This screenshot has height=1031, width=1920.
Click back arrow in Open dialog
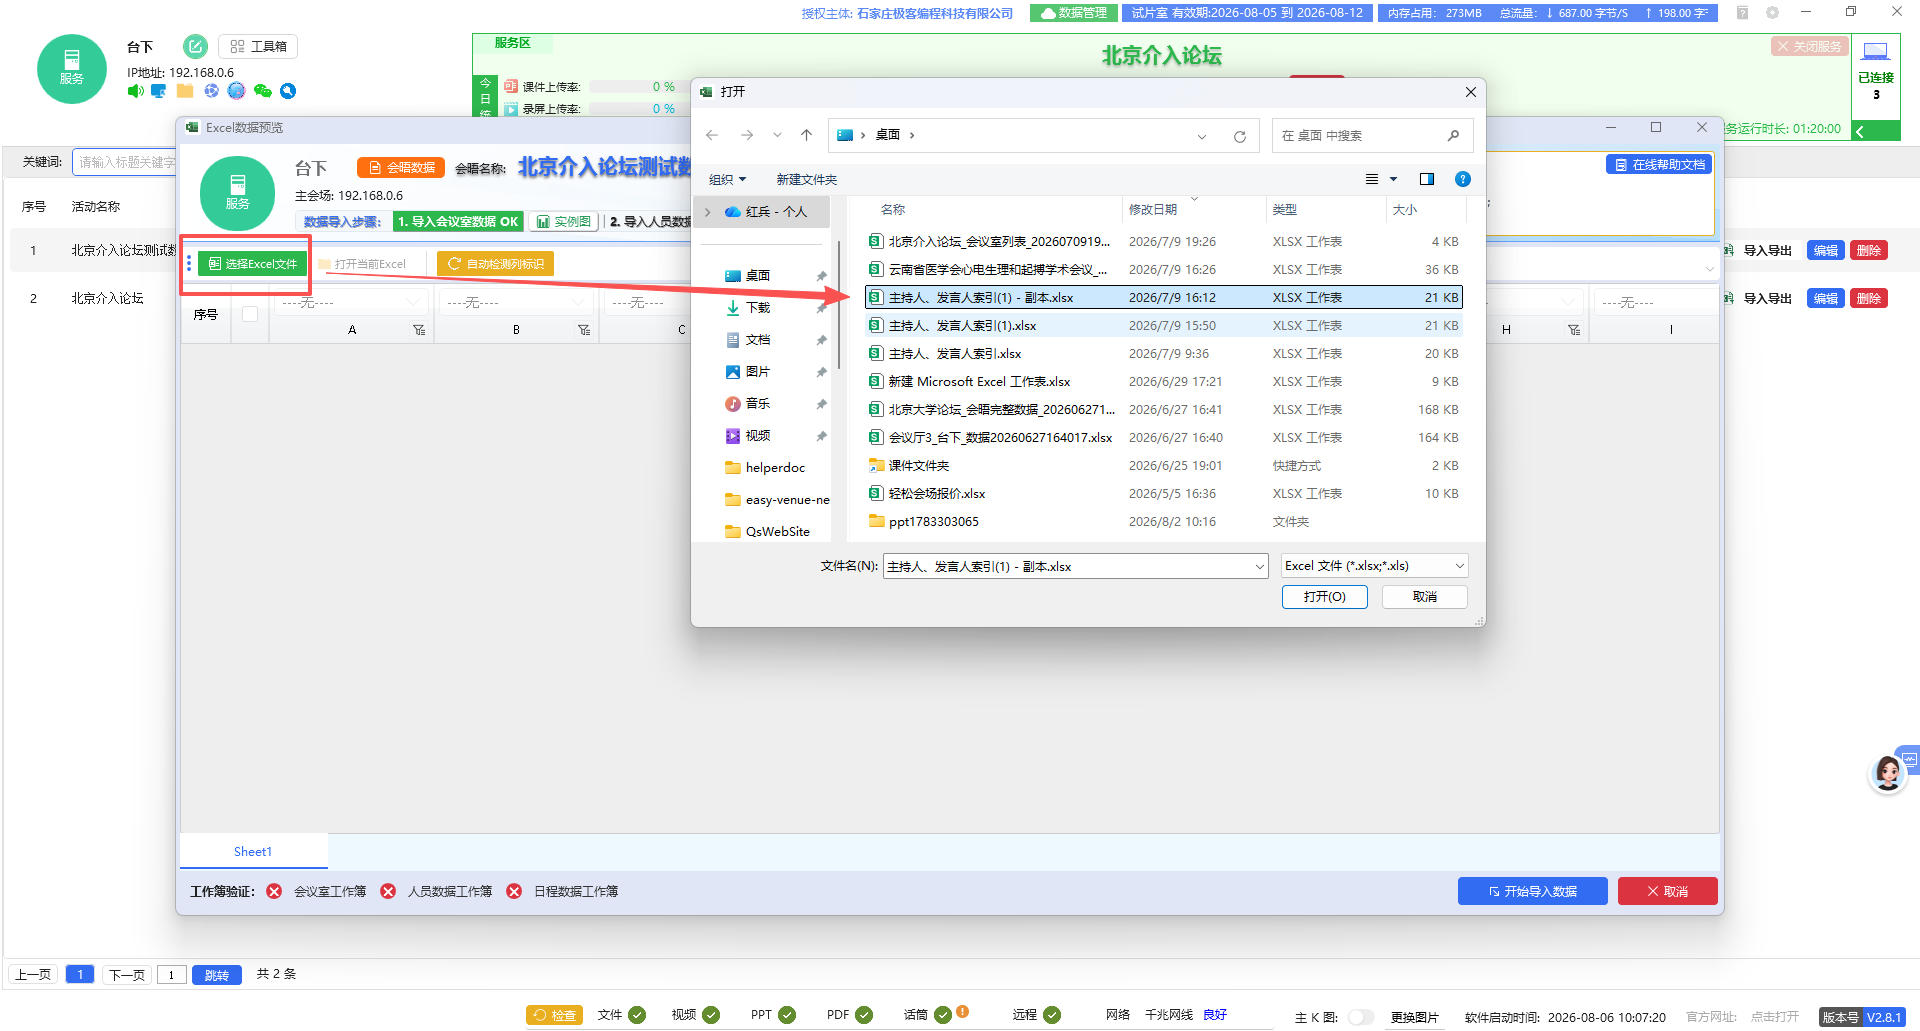[712, 135]
